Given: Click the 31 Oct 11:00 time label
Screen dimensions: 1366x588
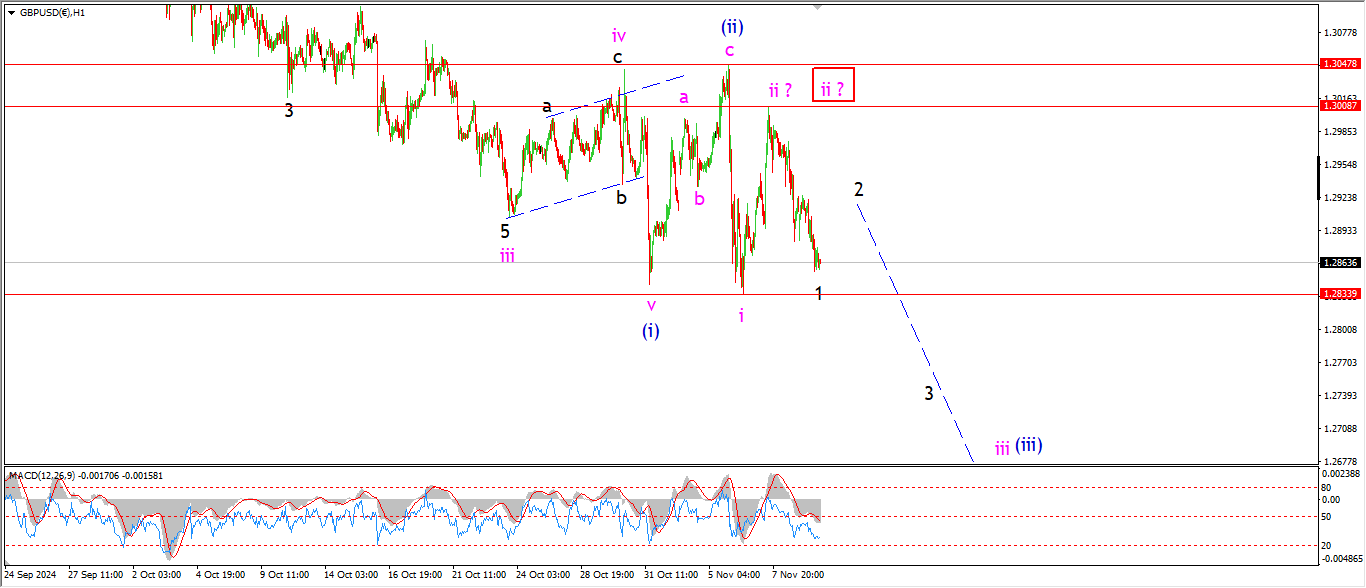Looking at the screenshot, I should click(670, 575).
